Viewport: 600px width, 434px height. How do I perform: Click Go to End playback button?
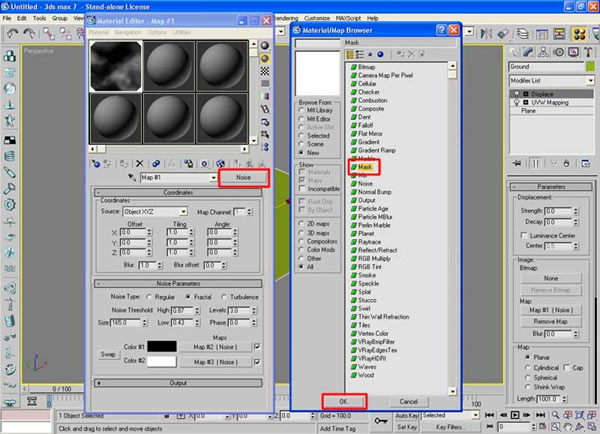pyautogui.click(x=540, y=415)
